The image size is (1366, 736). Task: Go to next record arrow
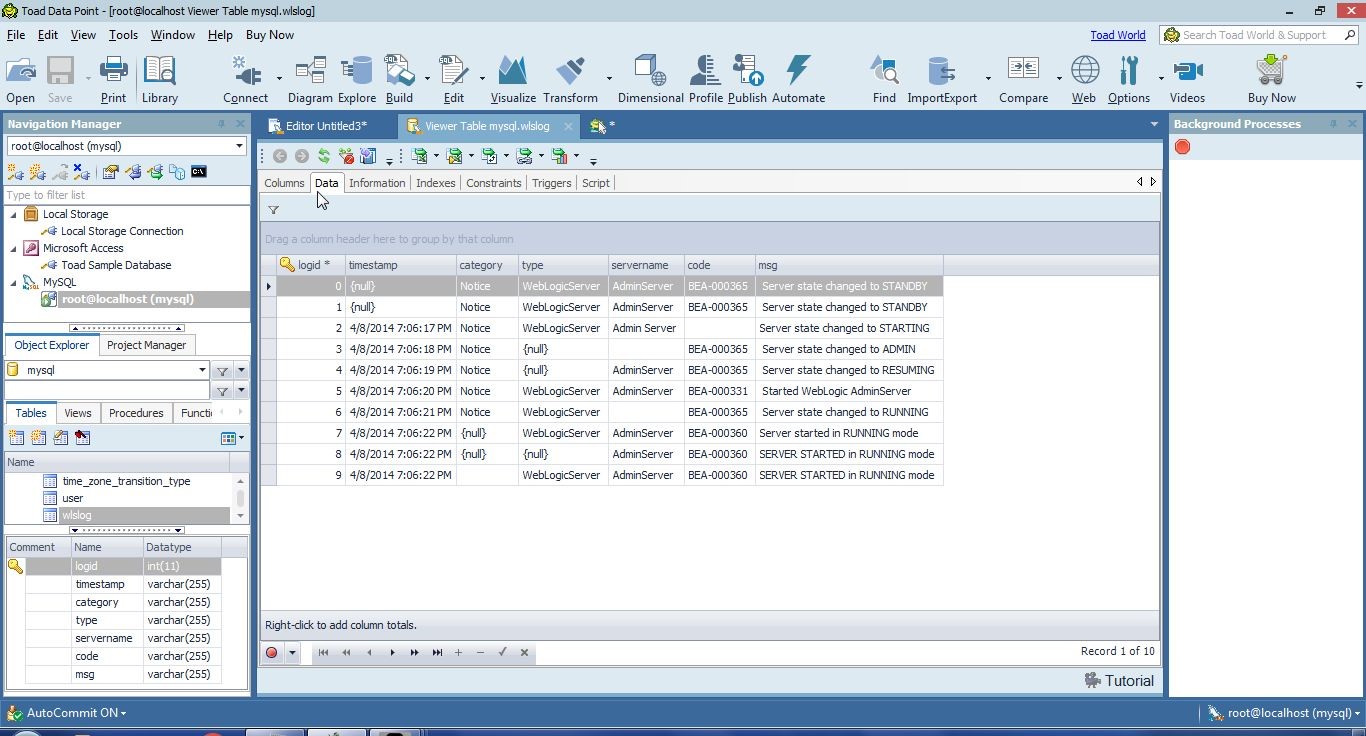click(392, 652)
